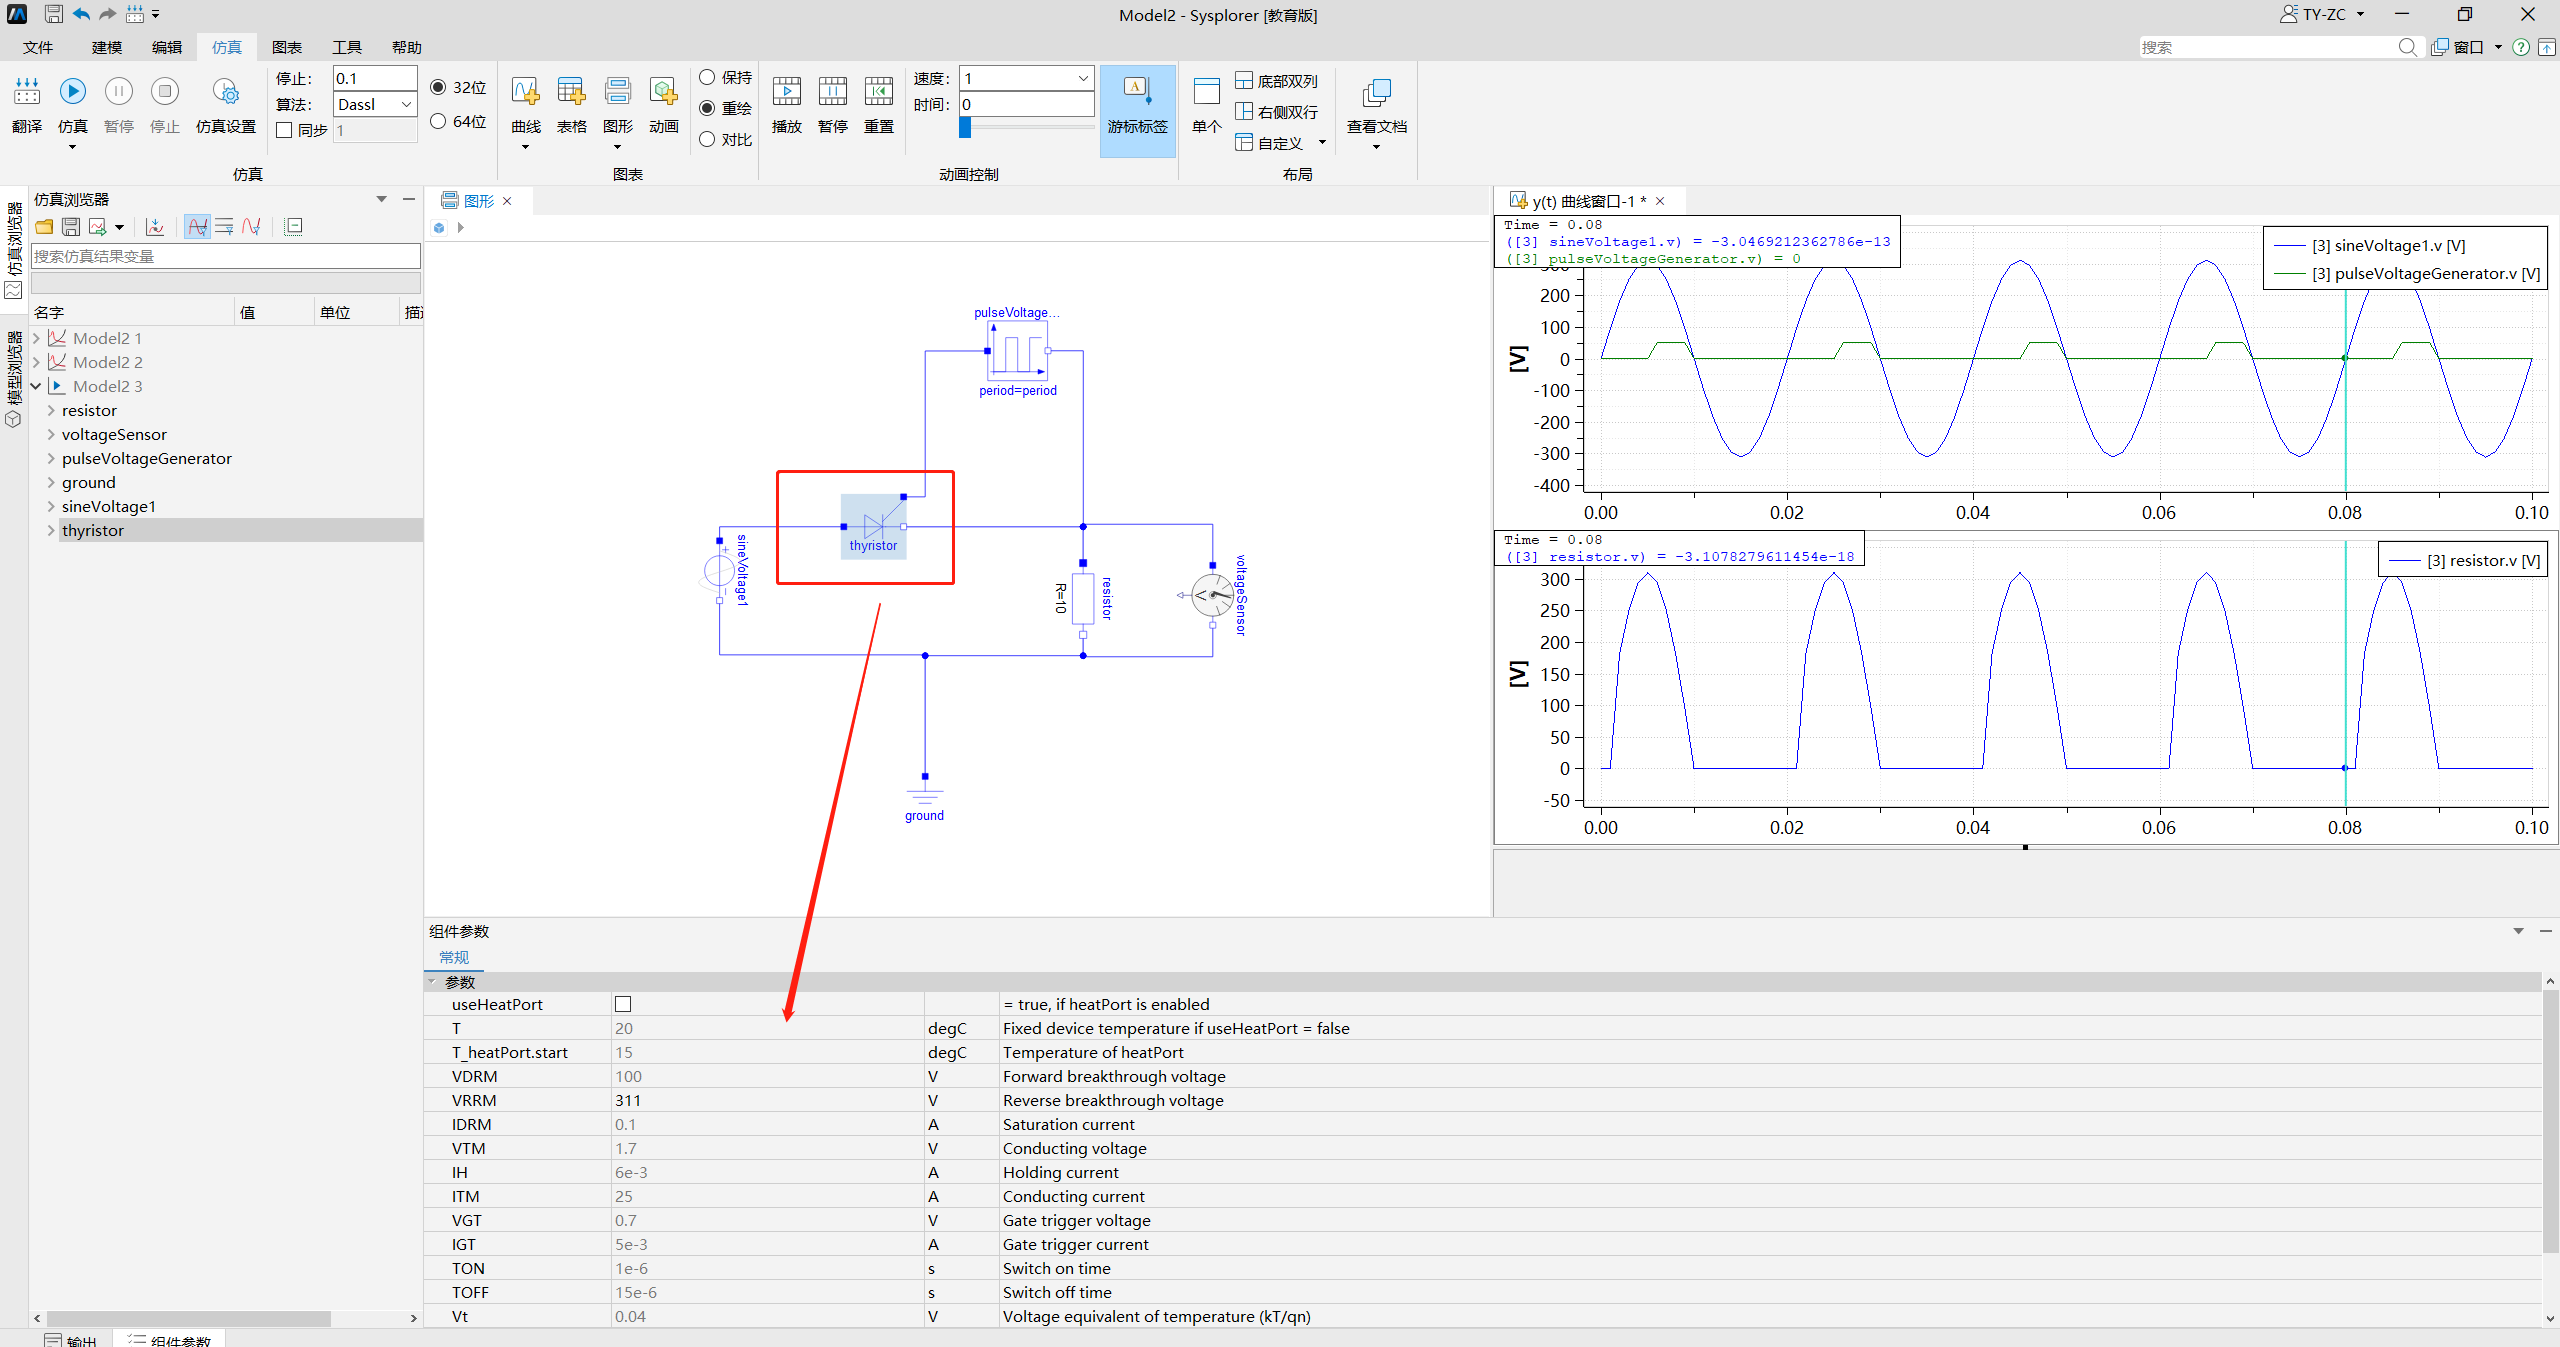
Task: Click the import-to-curve icon in 仿真浏览器 toolbar
Action: 155,227
